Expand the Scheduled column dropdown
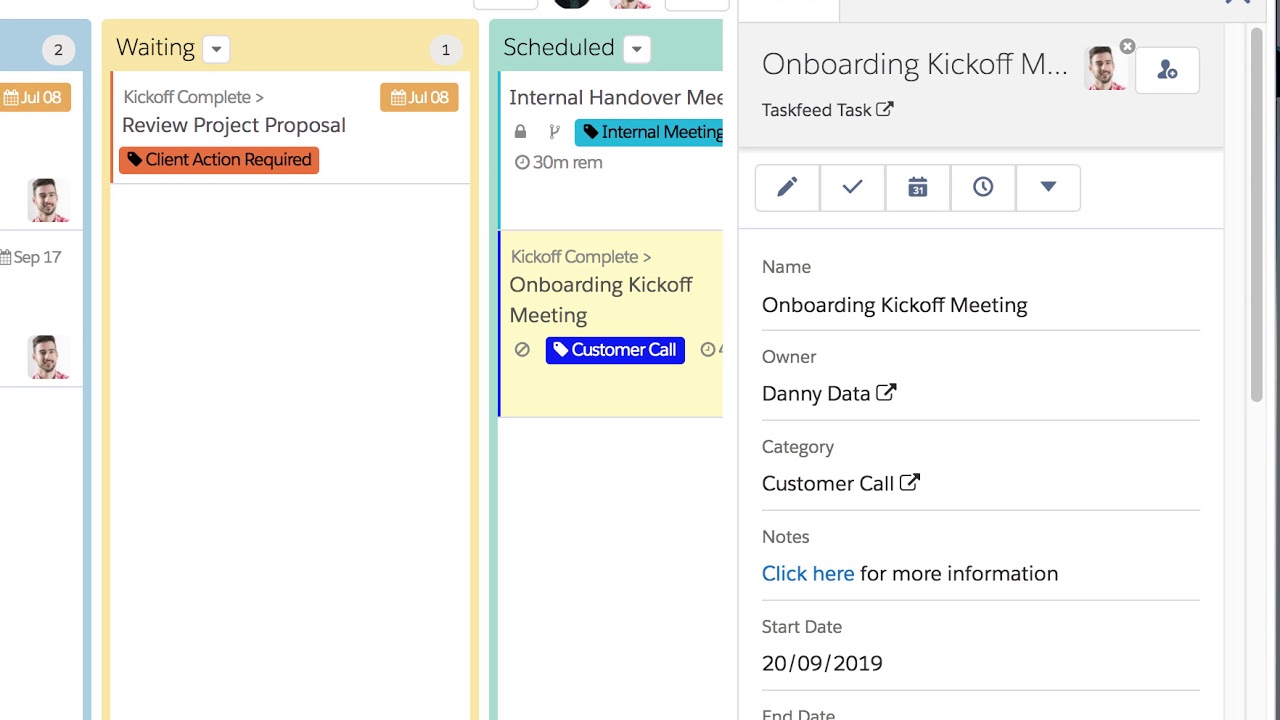This screenshot has height=720, width=1280. tap(636, 48)
